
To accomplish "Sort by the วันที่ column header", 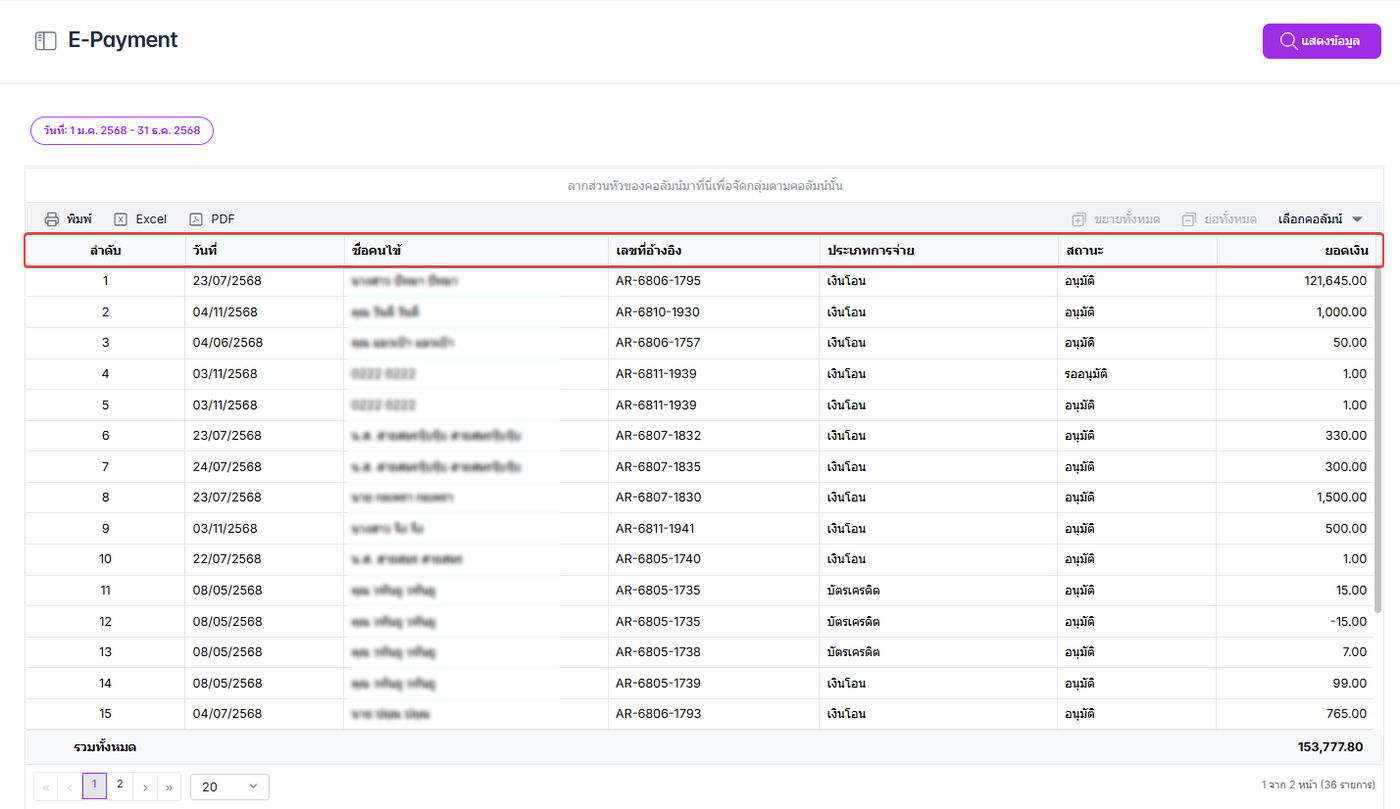I will [264, 250].
